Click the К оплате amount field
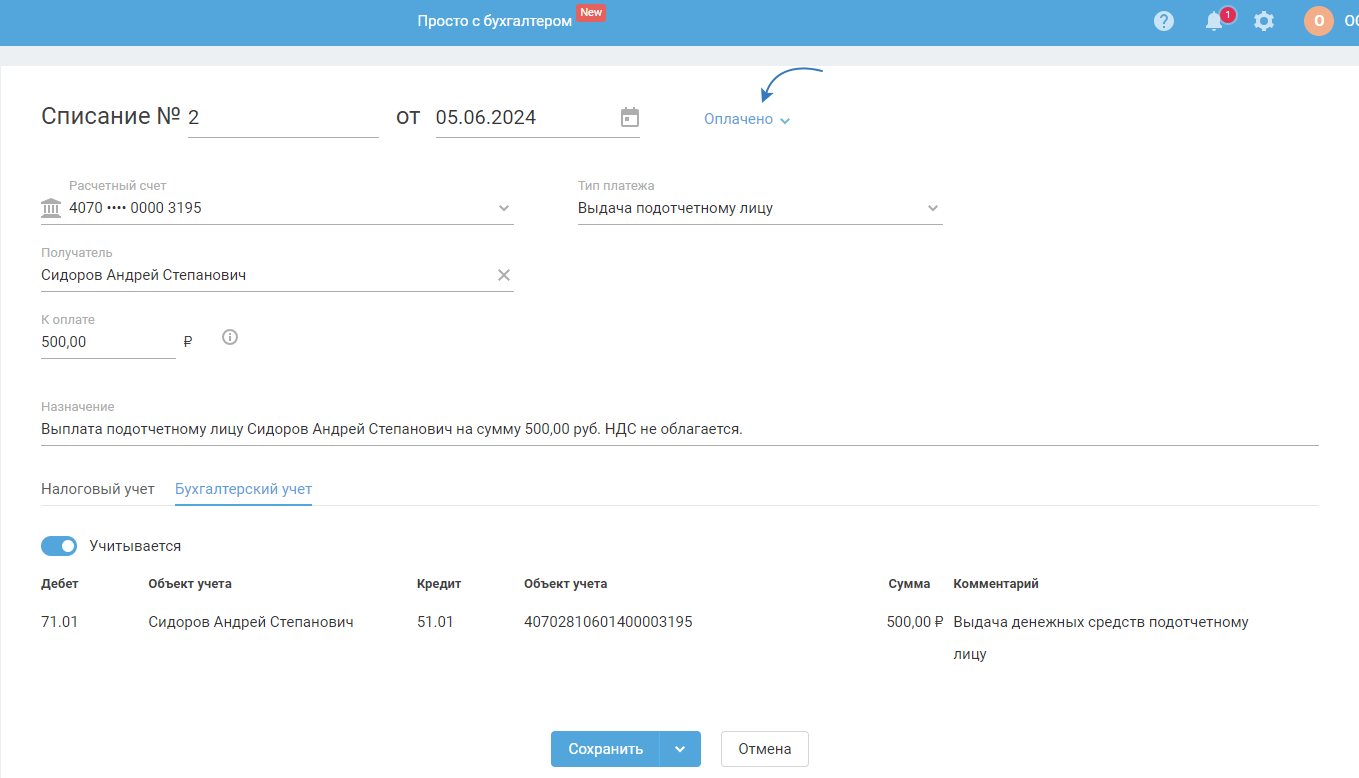 pyautogui.click(x=107, y=342)
